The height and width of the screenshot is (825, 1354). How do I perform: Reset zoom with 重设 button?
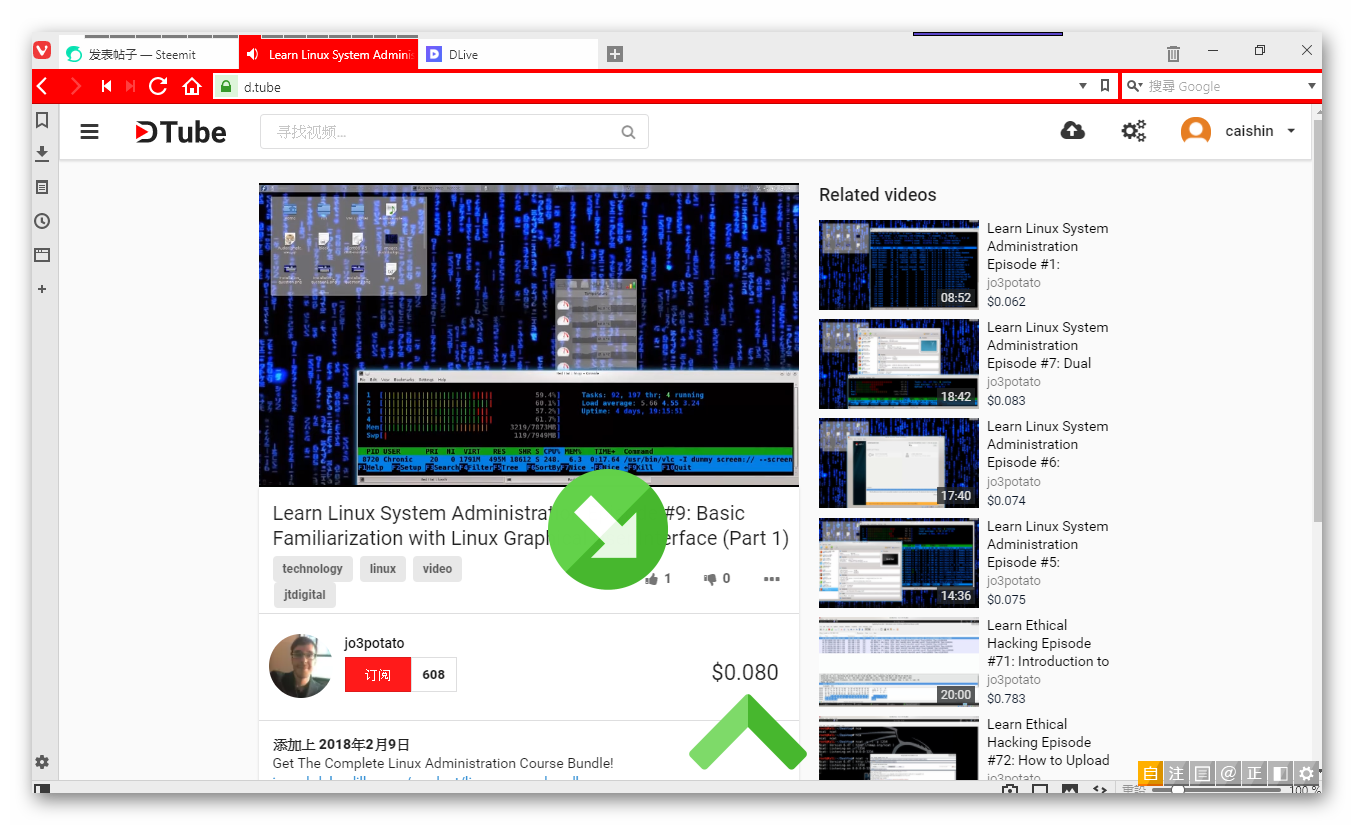tap(1133, 790)
